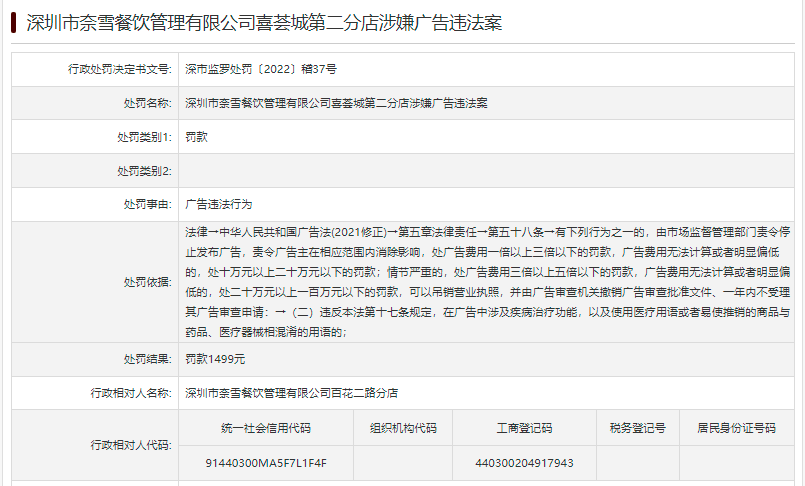The image size is (805, 486).
Task: Click the 处罚依据 legal basis paragraph
Action: pyautogui.click(x=487, y=282)
